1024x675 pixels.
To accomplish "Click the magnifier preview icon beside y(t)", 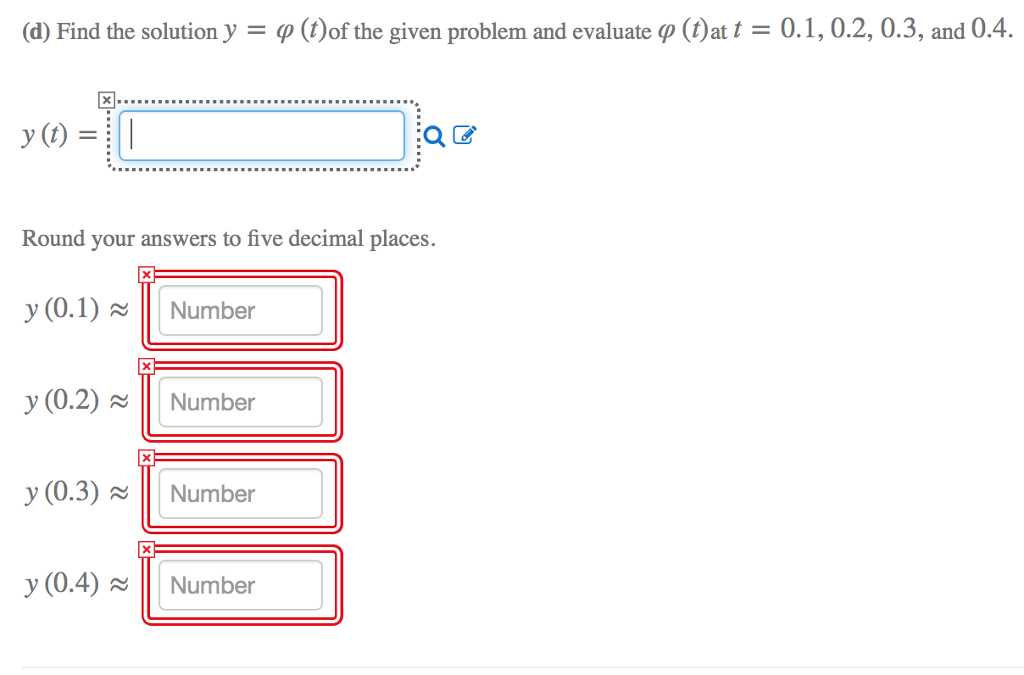I will tap(434, 136).
